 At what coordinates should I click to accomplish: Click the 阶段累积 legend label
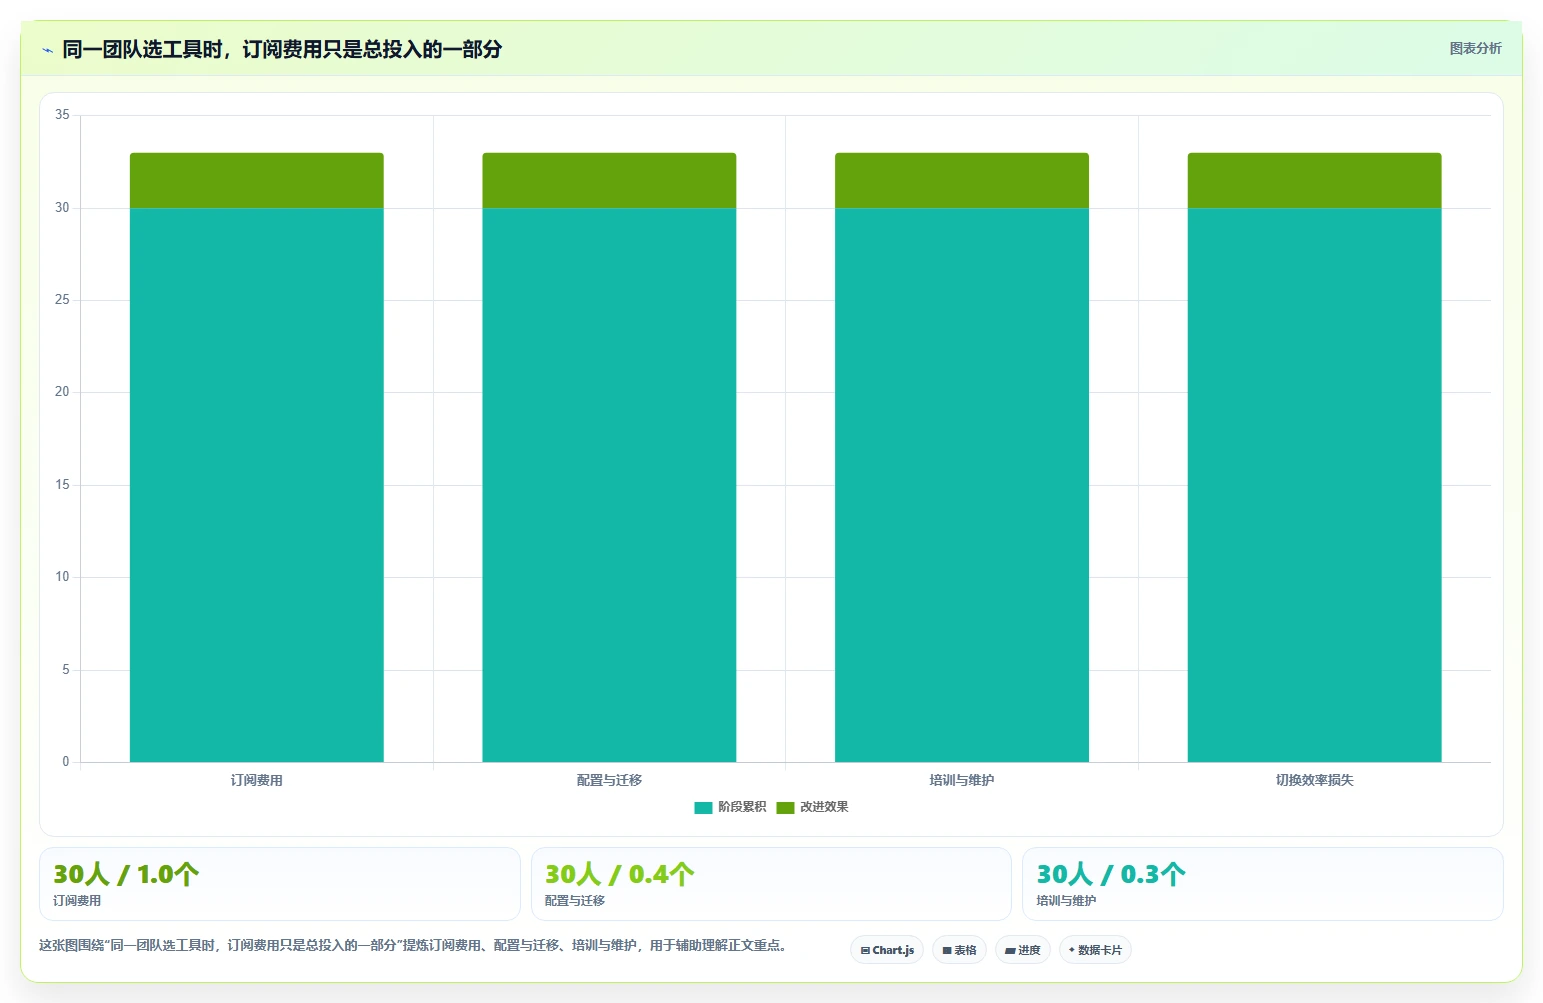click(742, 807)
